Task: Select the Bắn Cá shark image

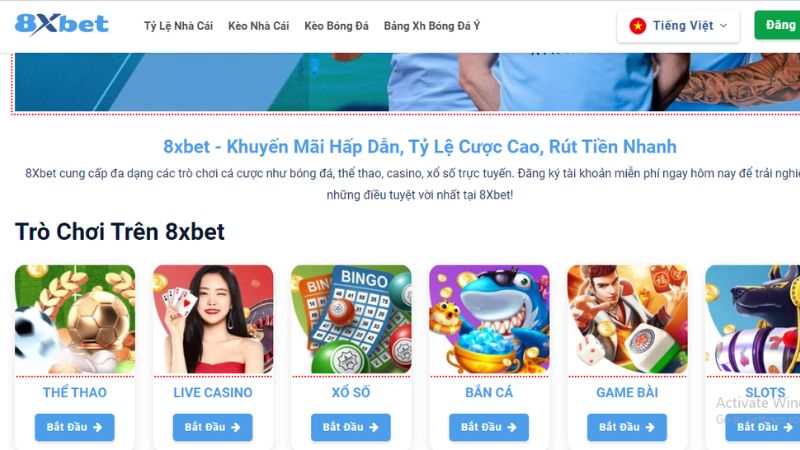Action: point(489,319)
